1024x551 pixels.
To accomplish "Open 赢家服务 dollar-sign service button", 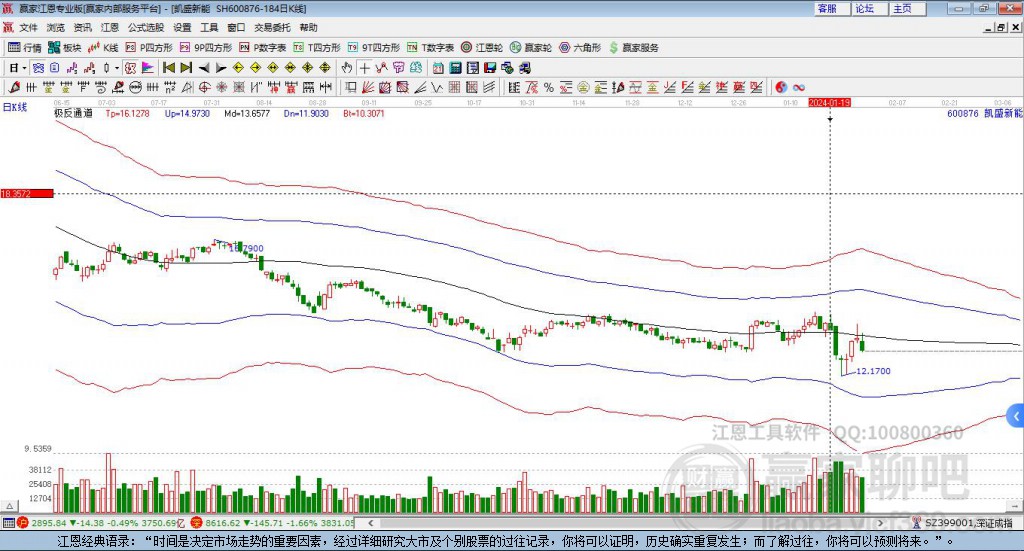I will [634, 48].
